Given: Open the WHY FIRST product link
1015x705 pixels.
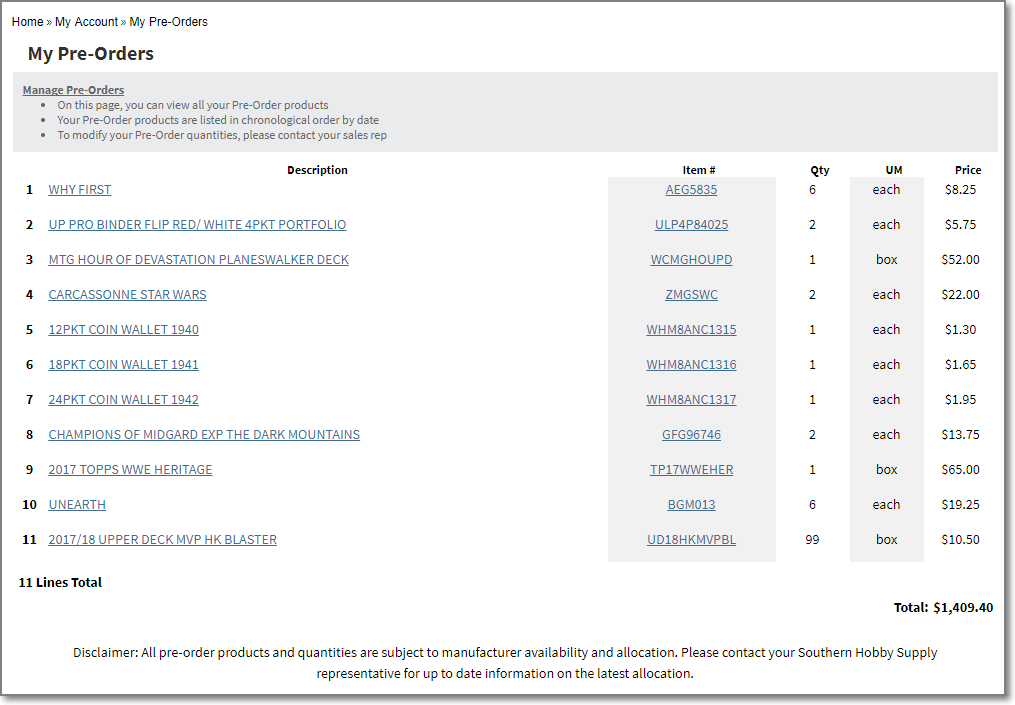Looking at the screenshot, I should [x=80, y=190].
